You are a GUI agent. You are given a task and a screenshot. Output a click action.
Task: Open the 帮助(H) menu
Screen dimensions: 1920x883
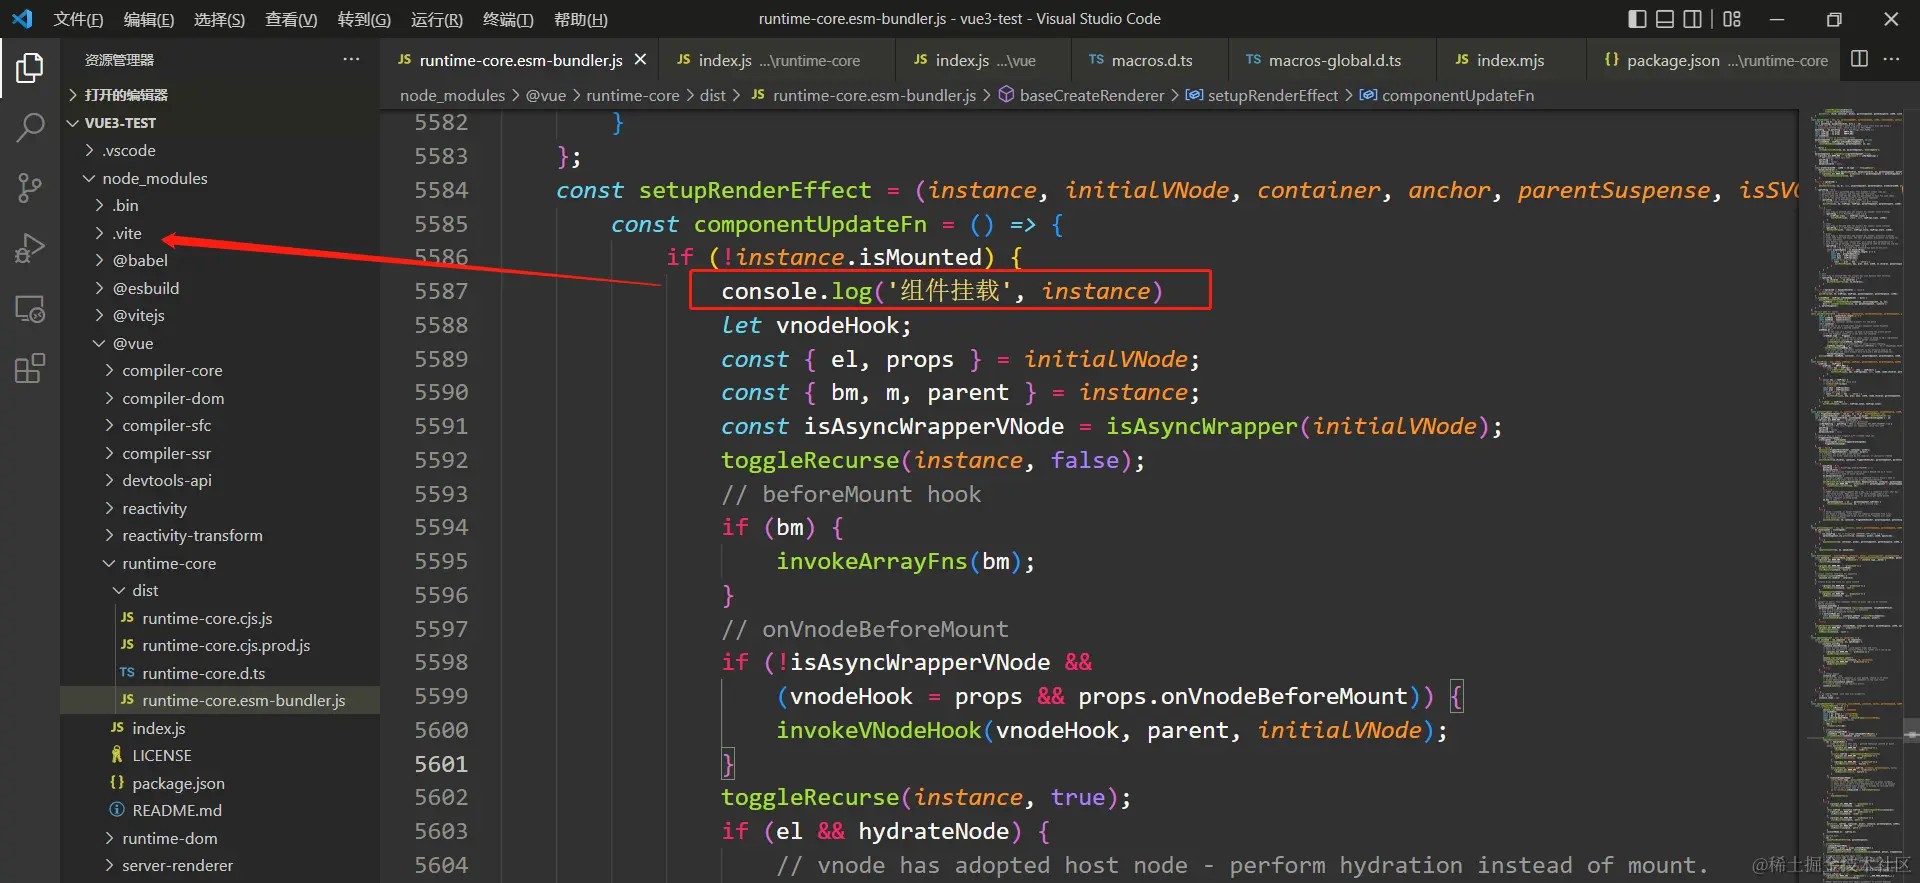580,19
